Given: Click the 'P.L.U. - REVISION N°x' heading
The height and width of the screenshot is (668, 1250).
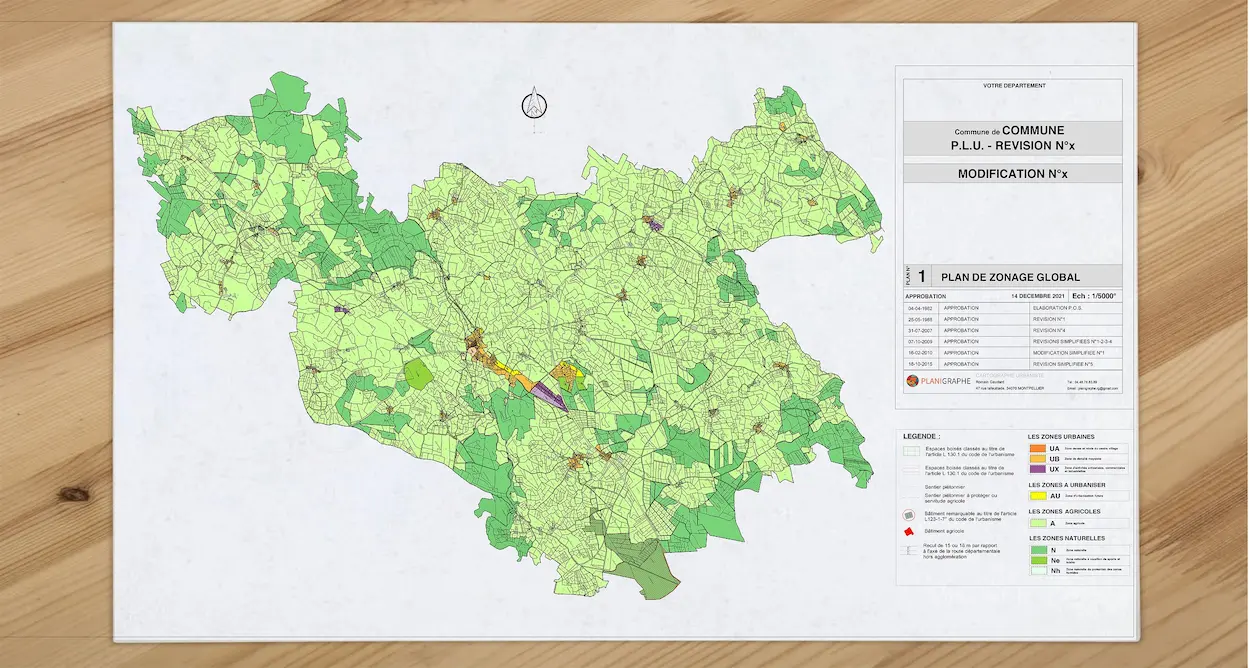Looking at the screenshot, I should [x=1012, y=146].
